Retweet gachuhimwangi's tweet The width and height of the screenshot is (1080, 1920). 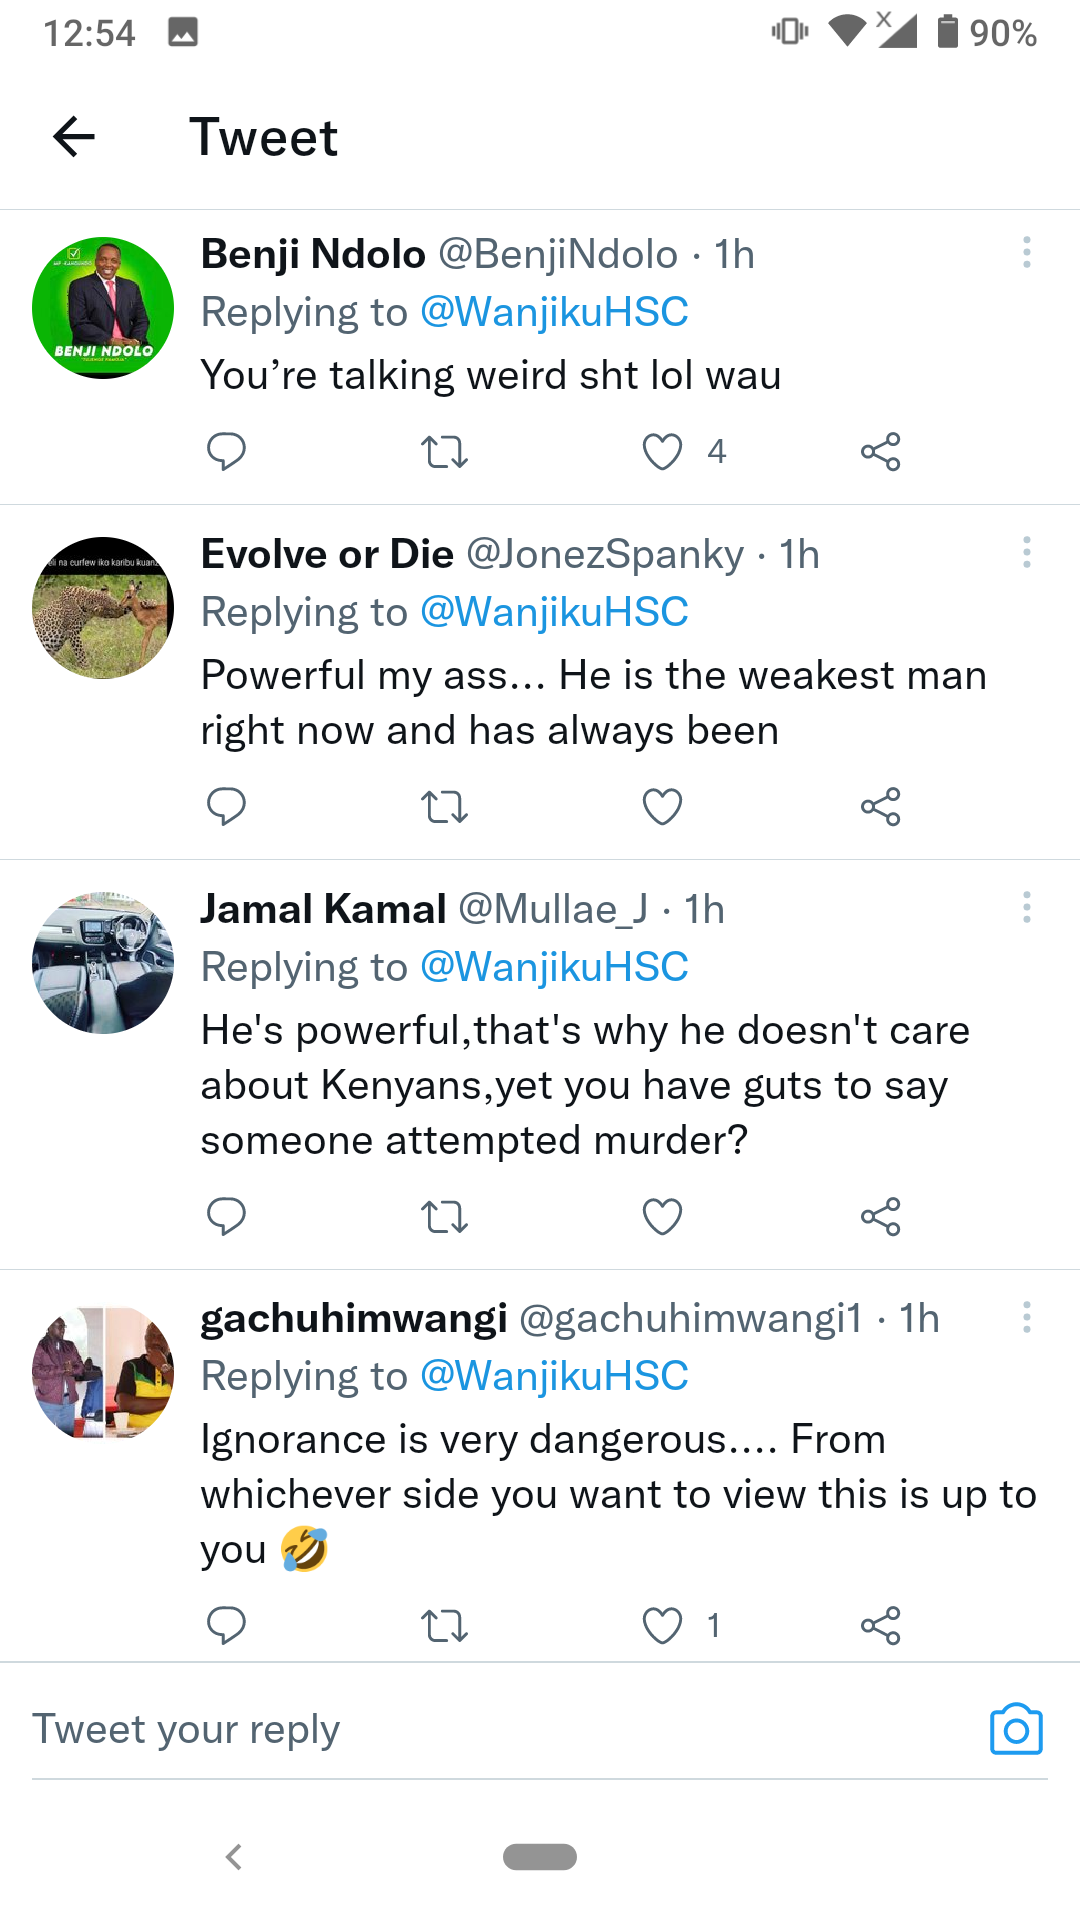coord(444,1626)
